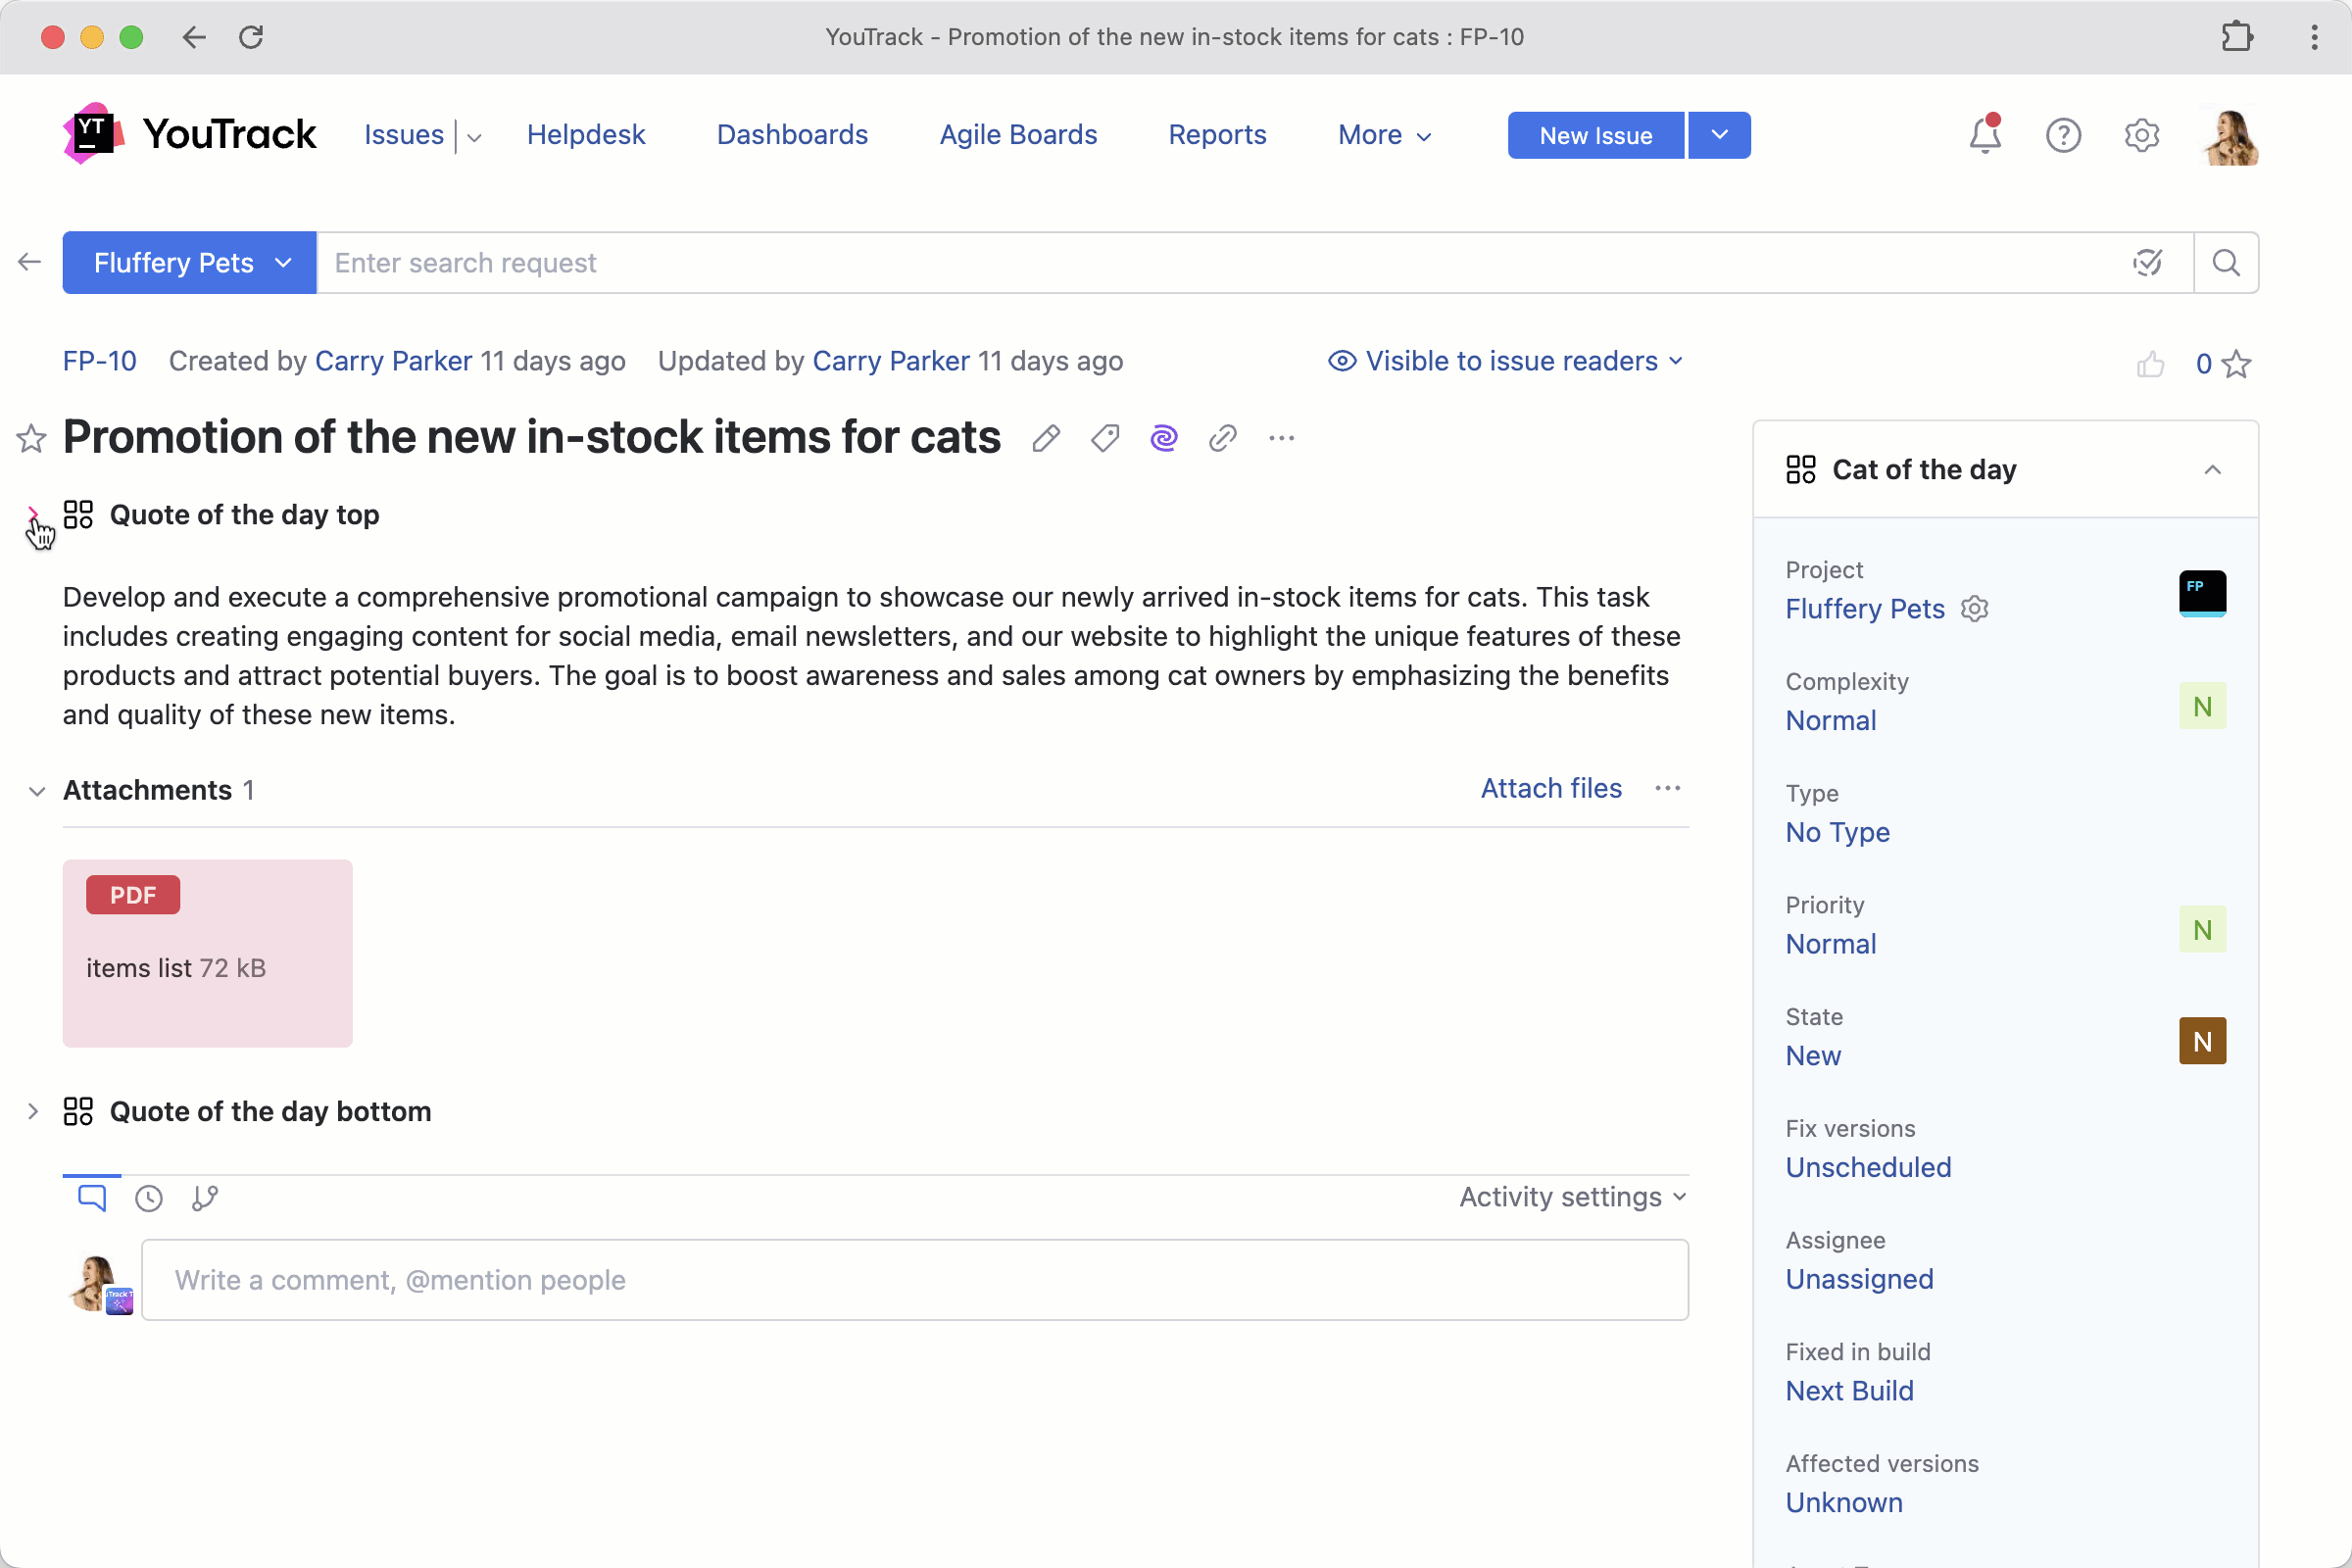2352x1568 pixels.
Task: Expand Quote of the day bottom section
Action: (x=33, y=1111)
